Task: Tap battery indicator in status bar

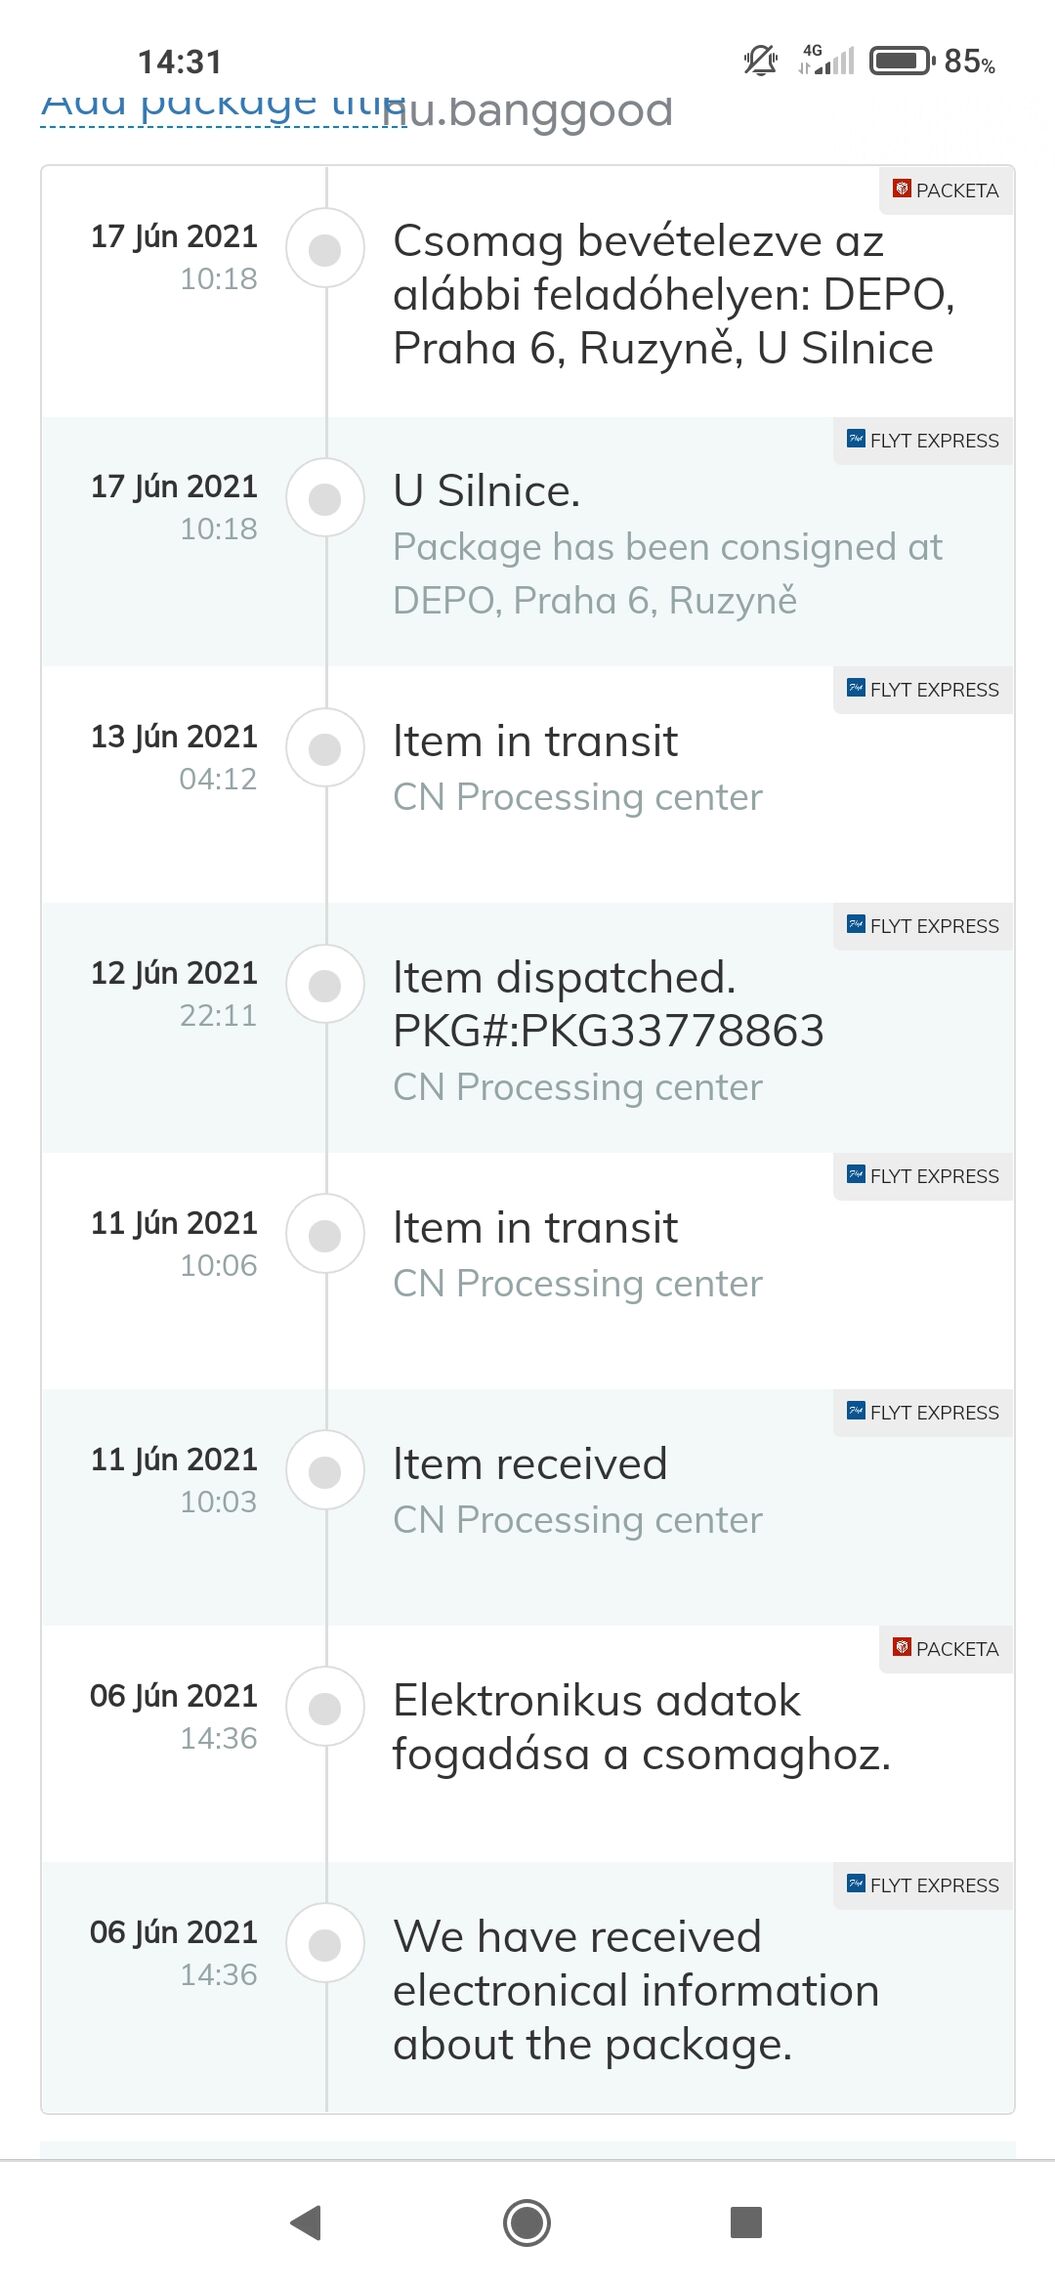Action: coord(902,61)
